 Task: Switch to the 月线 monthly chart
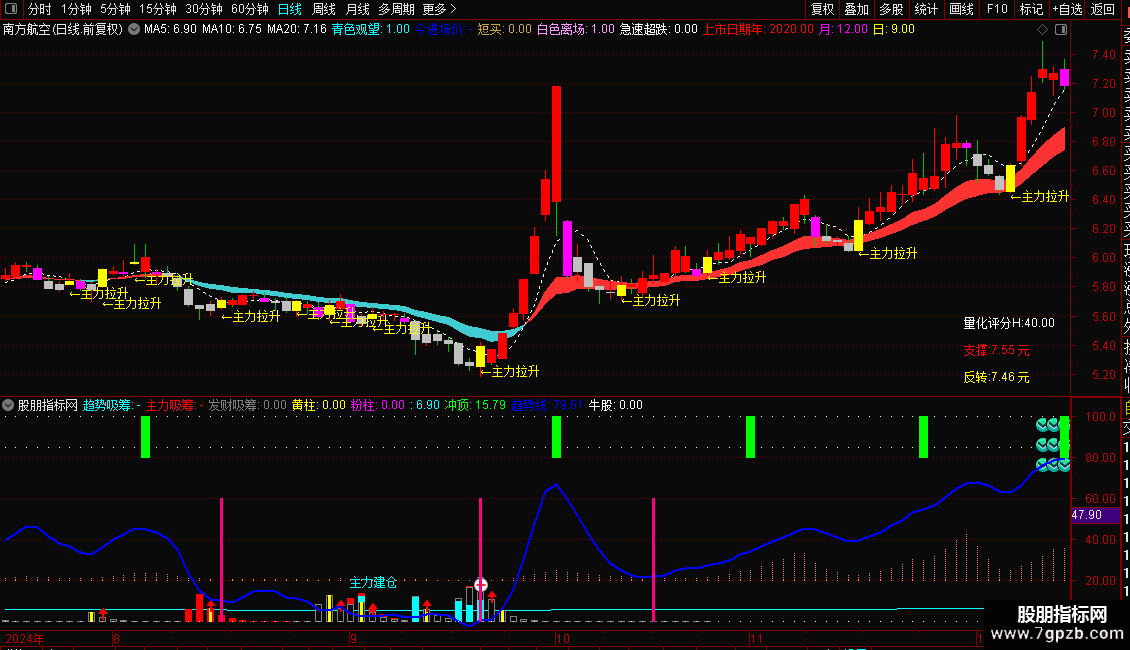(x=357, y=9)
